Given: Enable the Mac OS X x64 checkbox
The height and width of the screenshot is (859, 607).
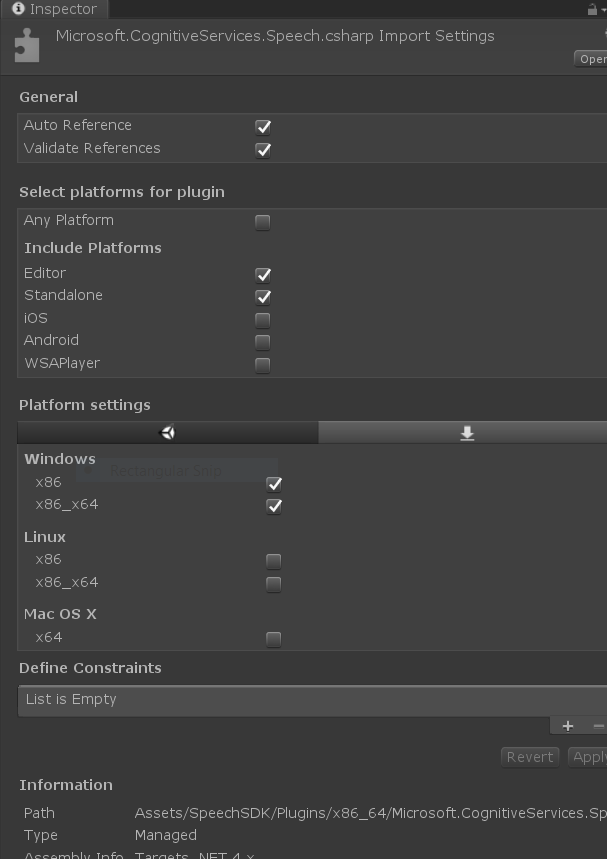Looking at the screenshot, I should (274, 638).
